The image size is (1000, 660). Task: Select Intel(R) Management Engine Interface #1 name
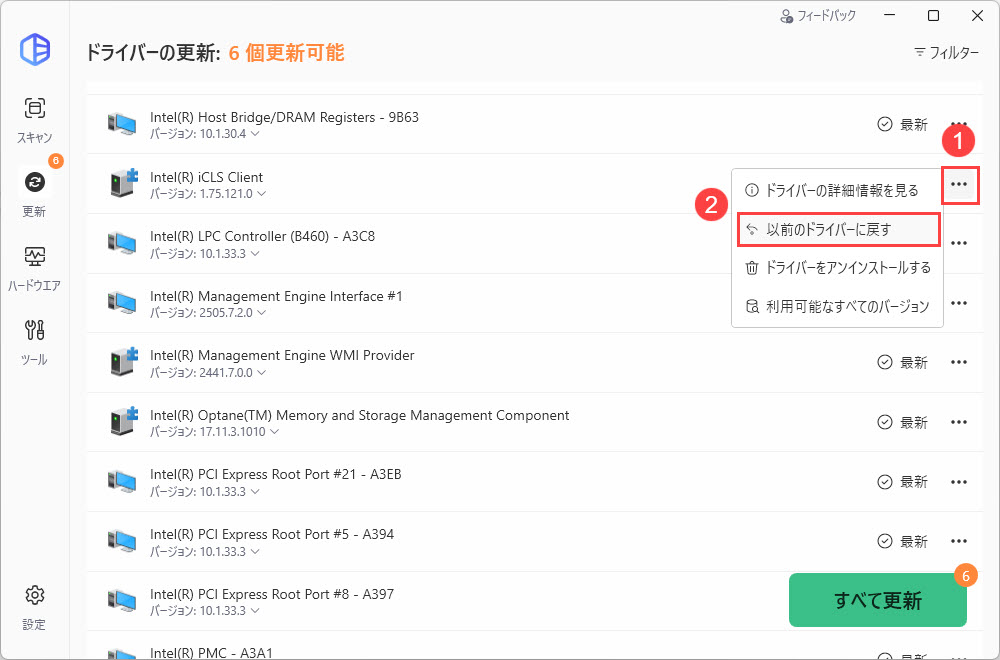pos(276,297)
